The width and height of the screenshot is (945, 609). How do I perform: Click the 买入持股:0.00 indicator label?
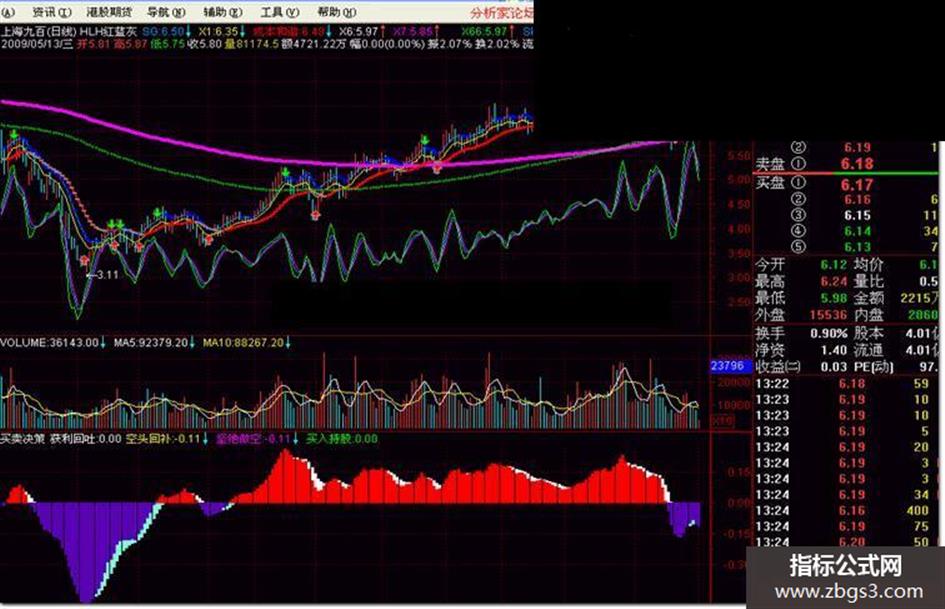click(342, 439)
